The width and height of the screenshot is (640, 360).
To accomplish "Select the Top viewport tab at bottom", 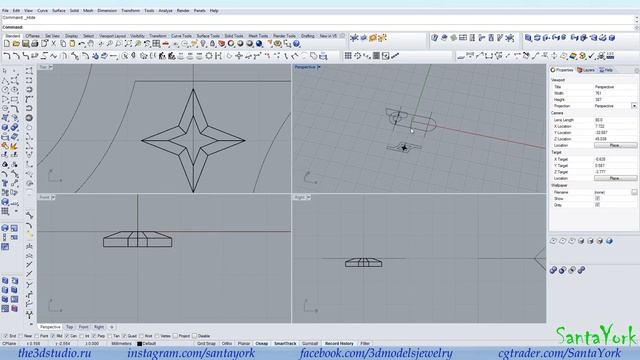I will (x=69, y=327).
